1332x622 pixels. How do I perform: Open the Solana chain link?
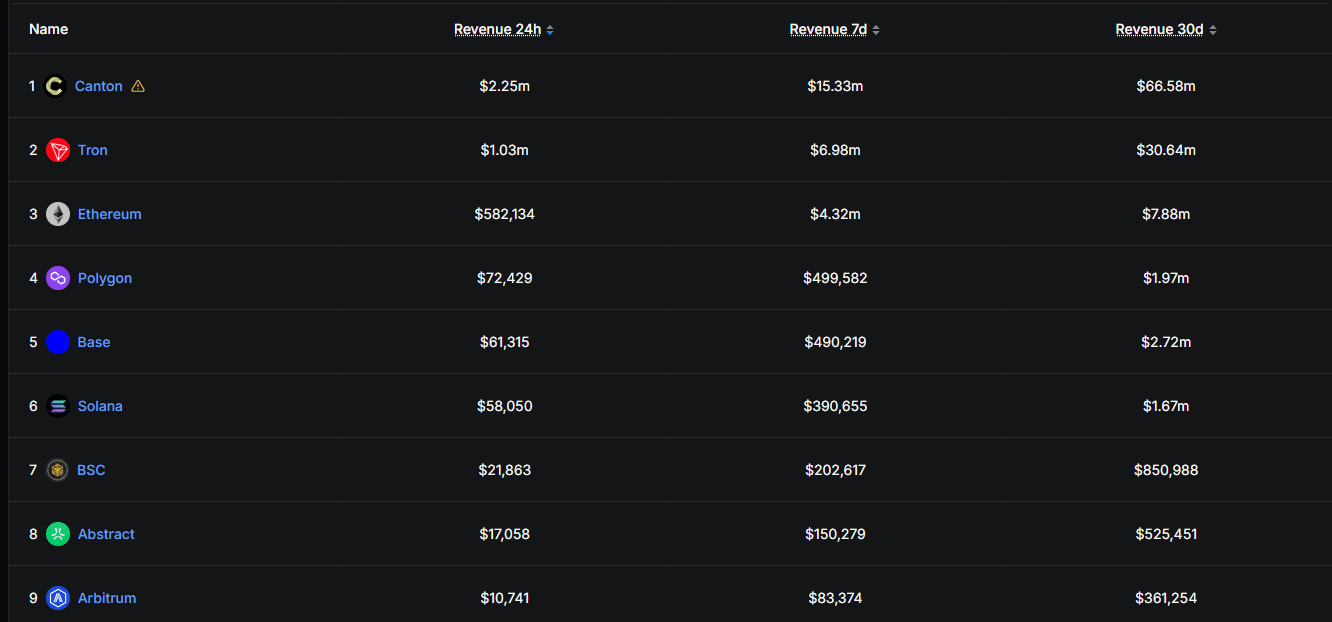point(100,406)
